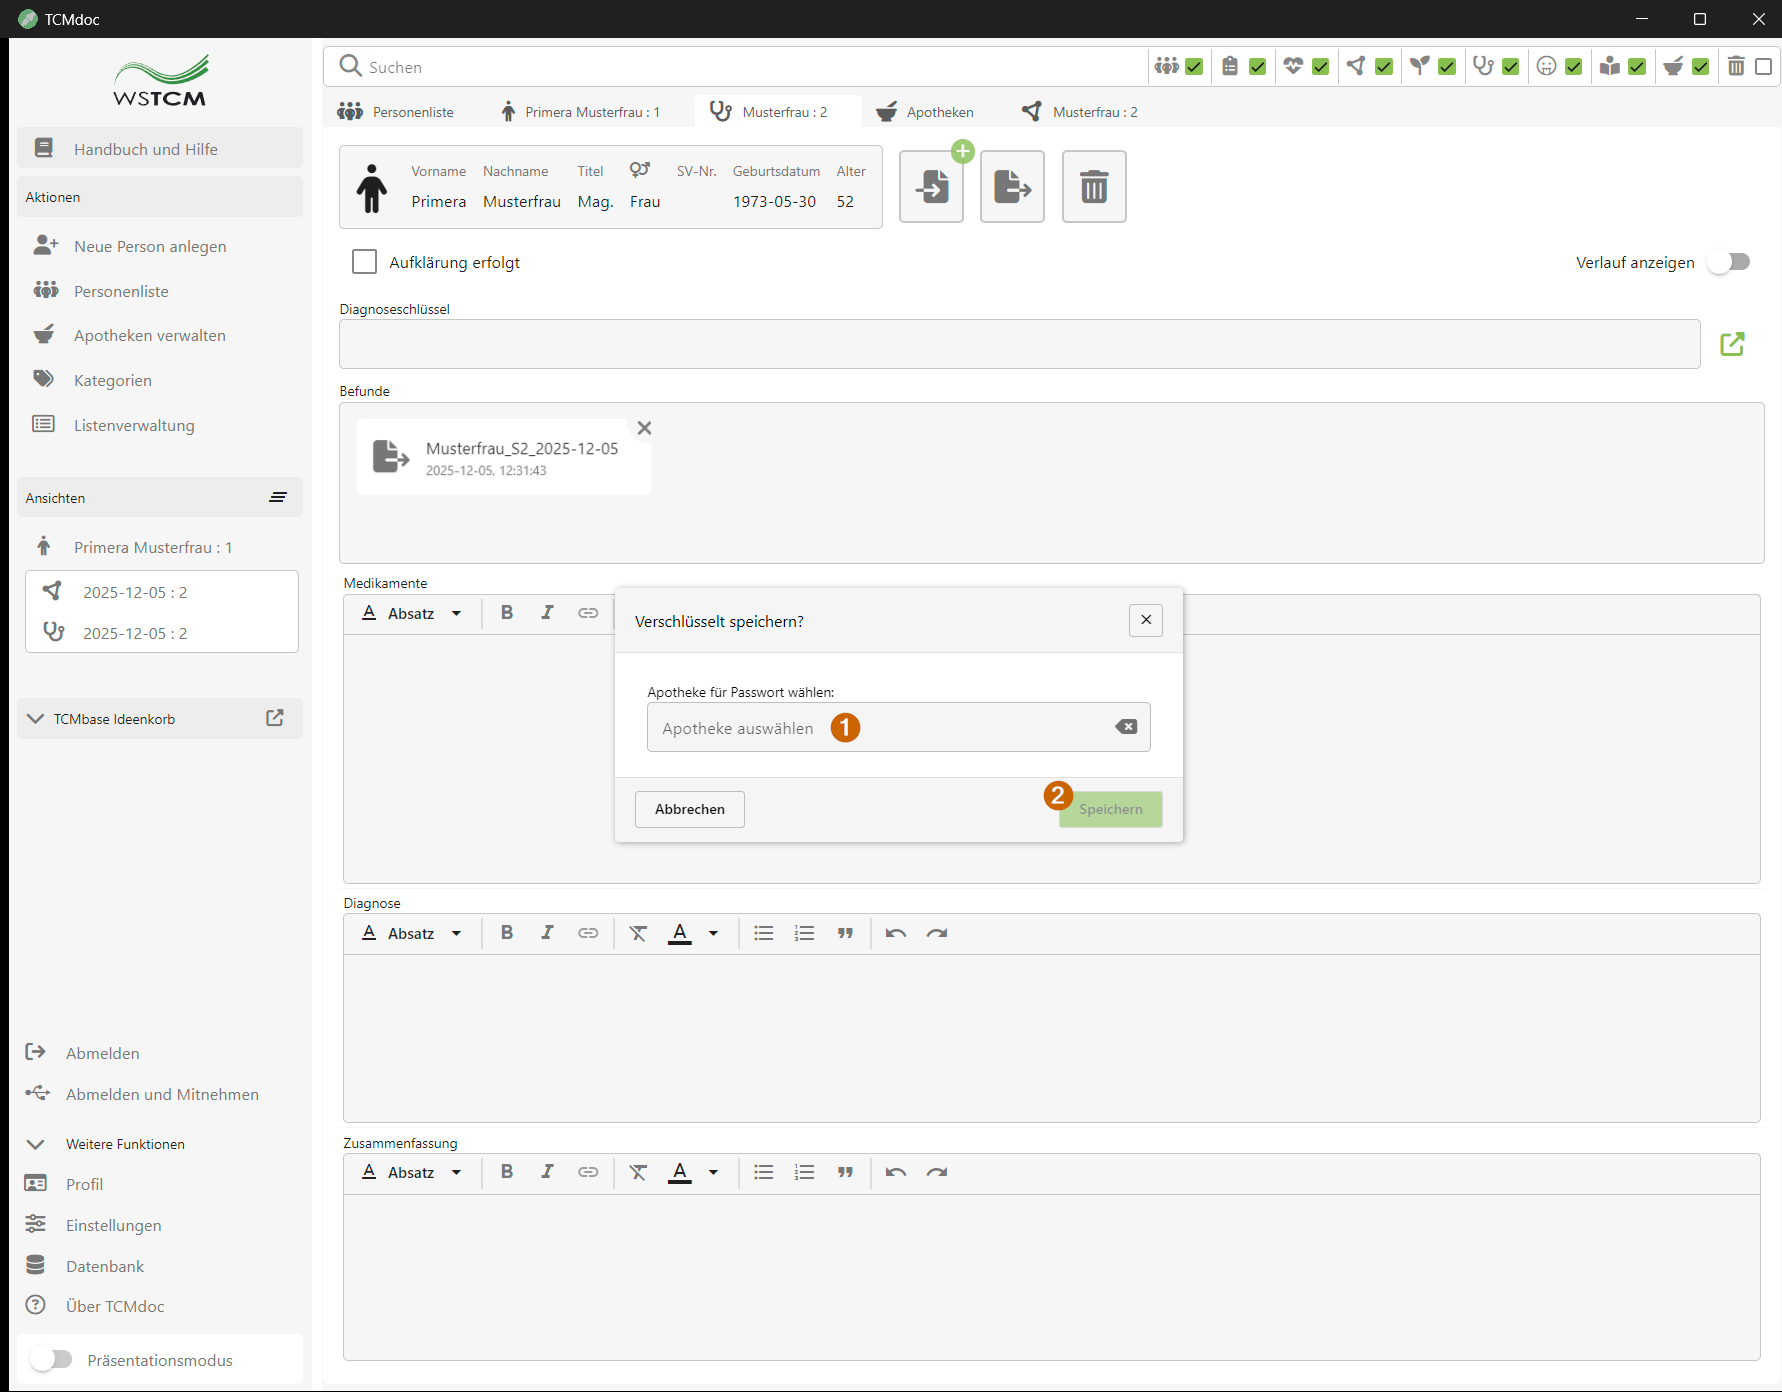Open the Apotheke auswählen dropdown

(880, 728)
